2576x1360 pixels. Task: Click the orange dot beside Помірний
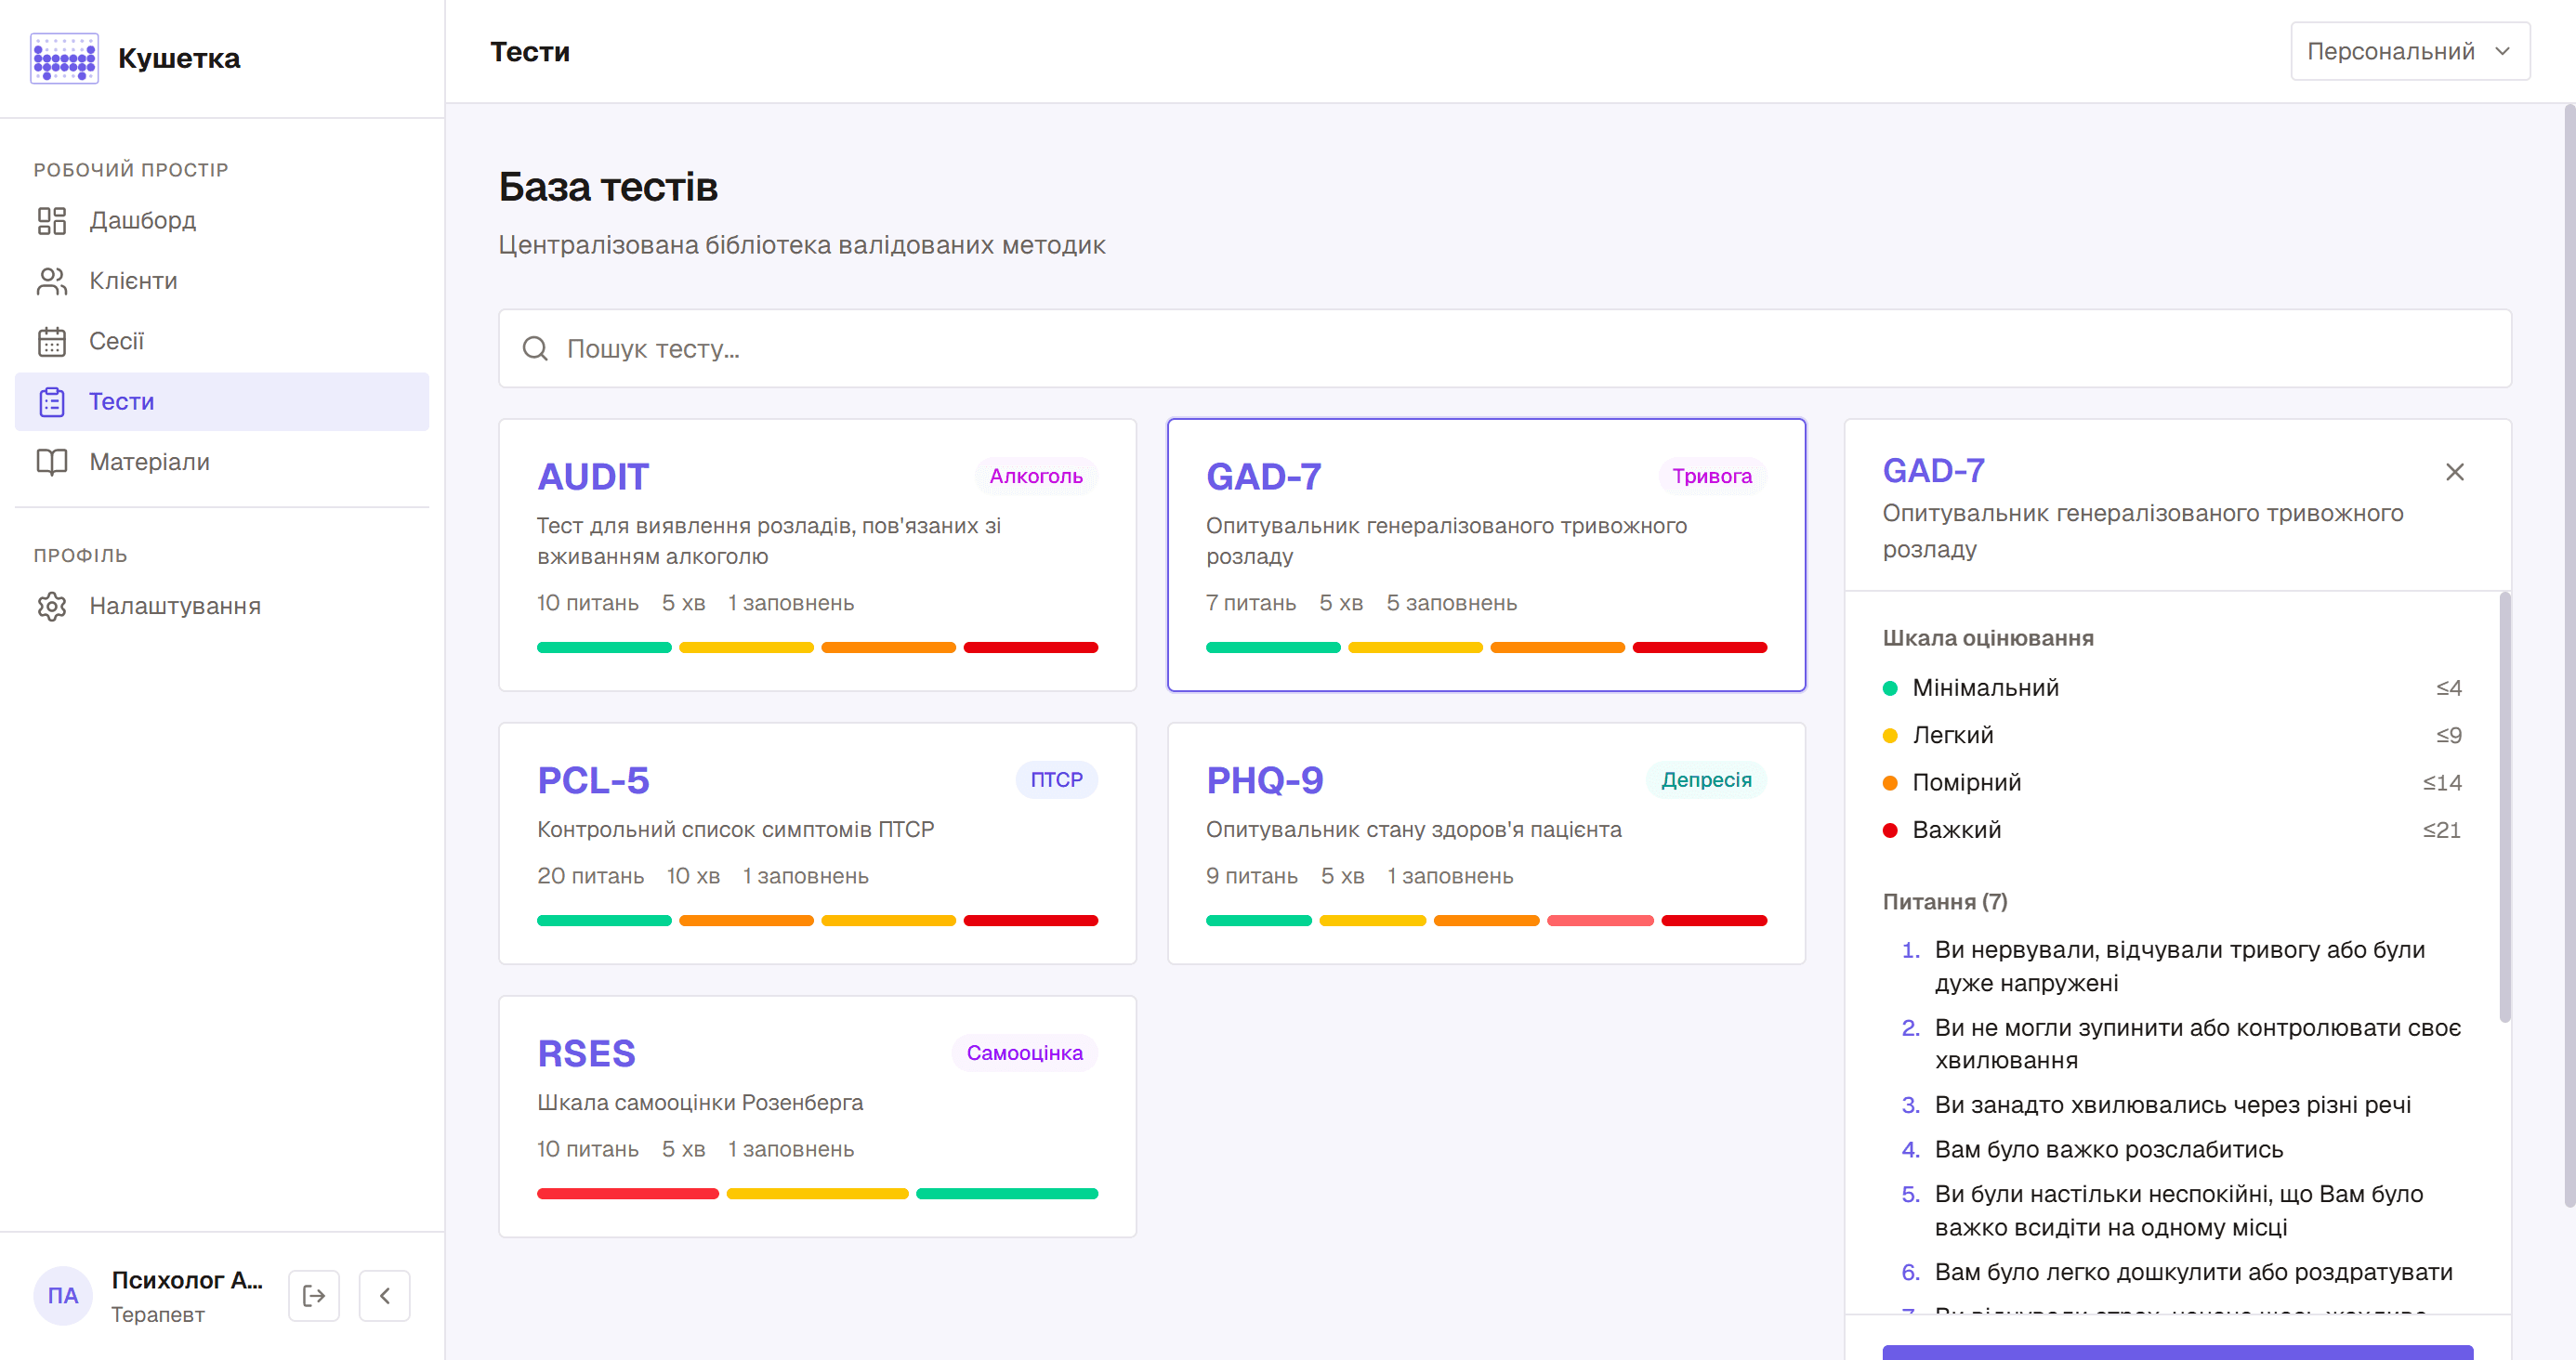point(1890,783)
